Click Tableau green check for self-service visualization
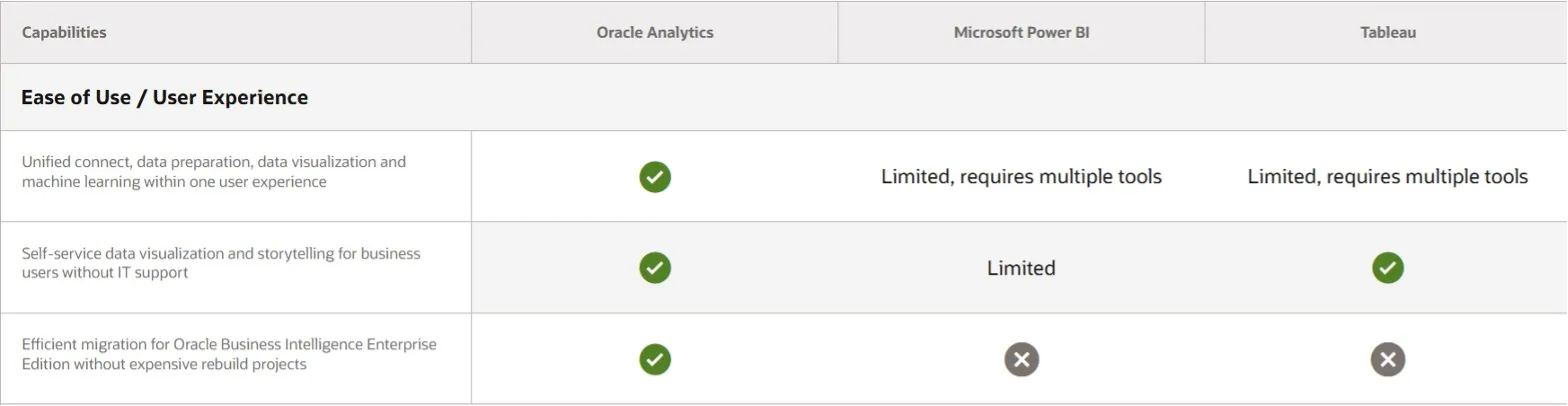Image resolution: width=1568 pixels, height=406 pixels. click(1387, 268)
